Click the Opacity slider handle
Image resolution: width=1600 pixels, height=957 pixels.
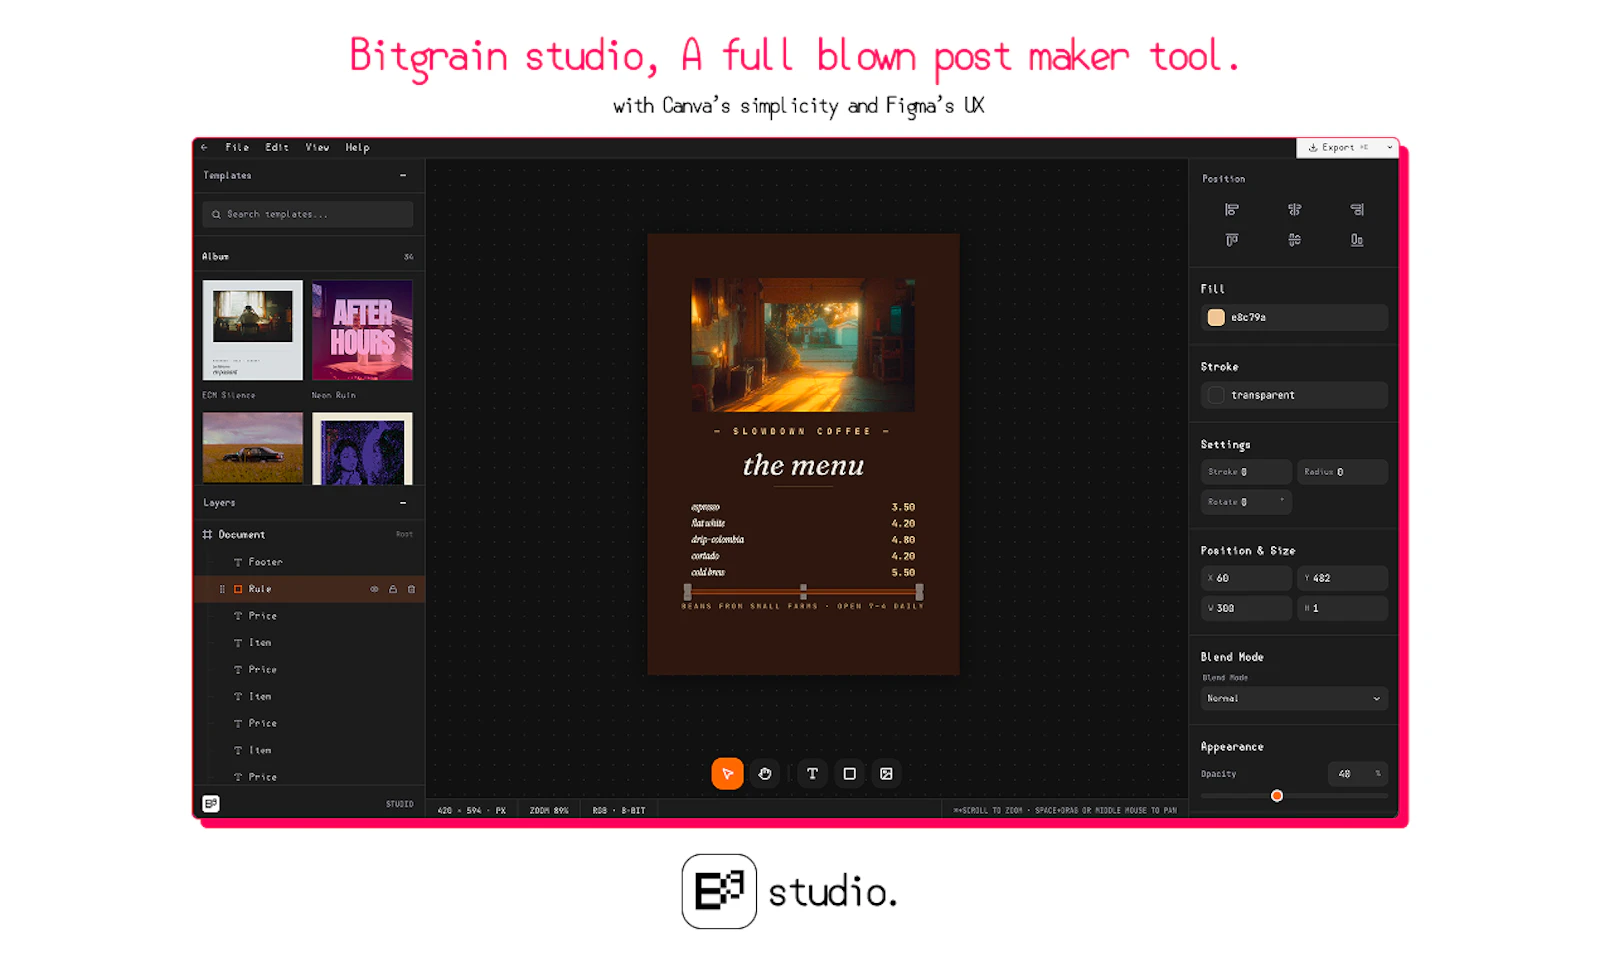pyautogui.click(x=1277, y=796)
